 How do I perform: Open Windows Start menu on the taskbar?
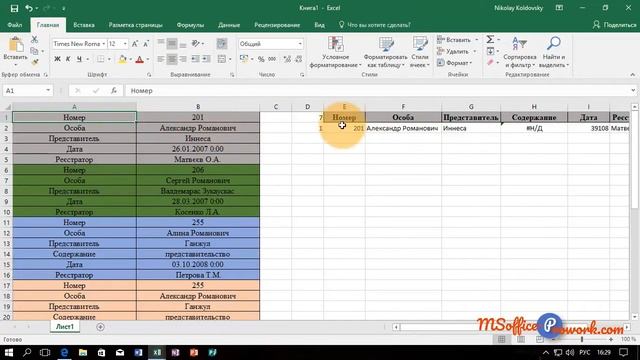[9, 352]
